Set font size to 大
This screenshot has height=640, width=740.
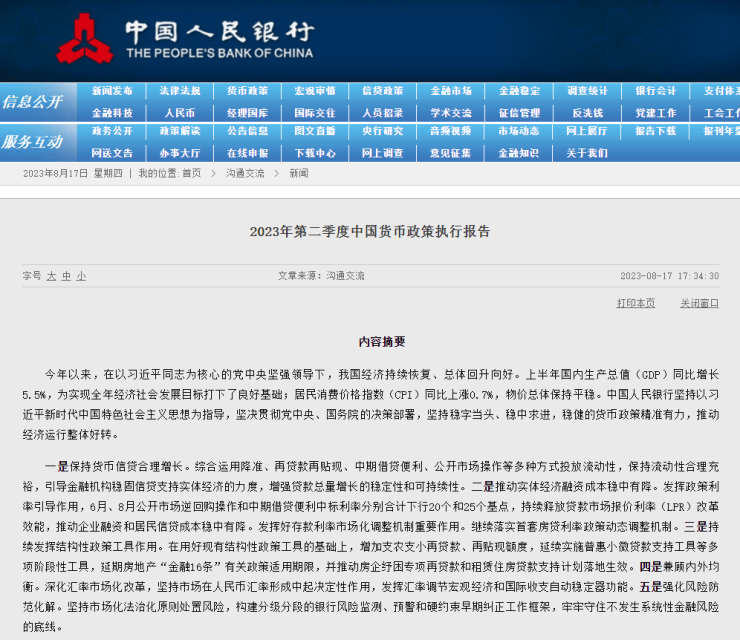(51, 275)
